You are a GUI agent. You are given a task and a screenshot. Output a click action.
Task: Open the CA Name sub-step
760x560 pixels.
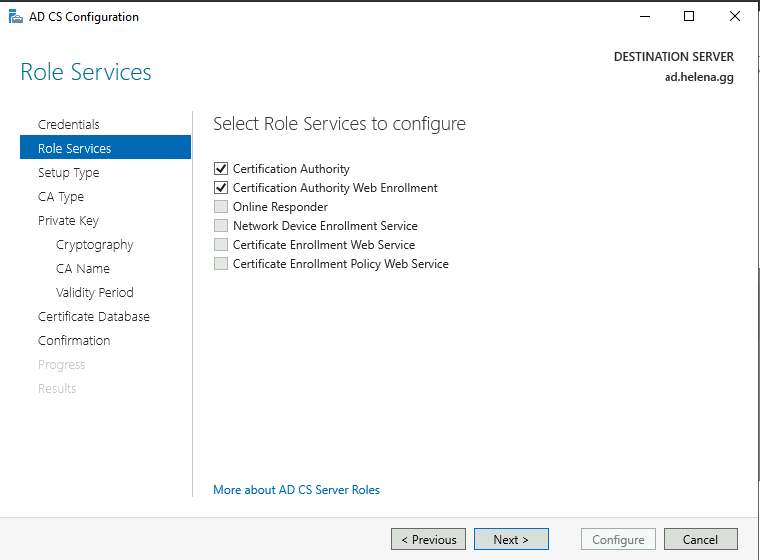83,269
